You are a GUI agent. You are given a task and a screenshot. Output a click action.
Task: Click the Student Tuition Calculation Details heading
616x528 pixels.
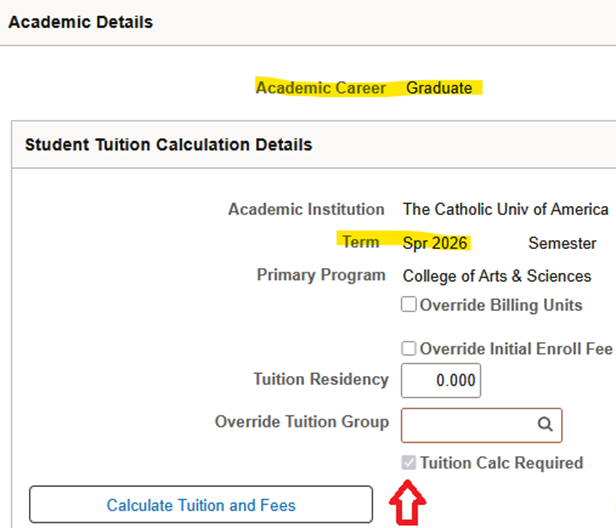[168, 145]
